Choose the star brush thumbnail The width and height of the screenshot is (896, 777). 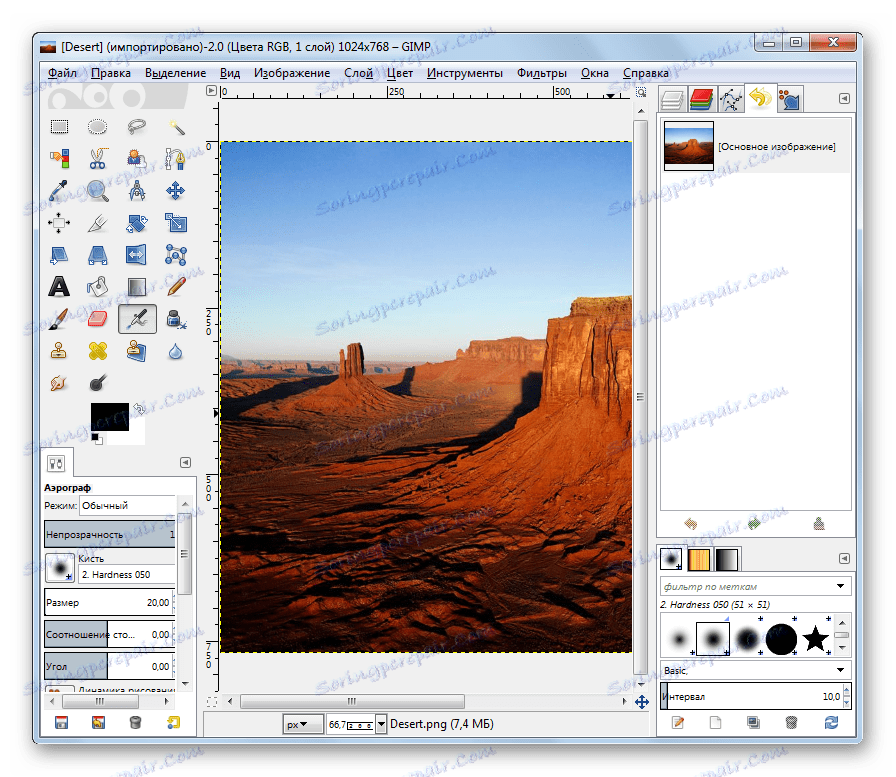click(816, 638)
